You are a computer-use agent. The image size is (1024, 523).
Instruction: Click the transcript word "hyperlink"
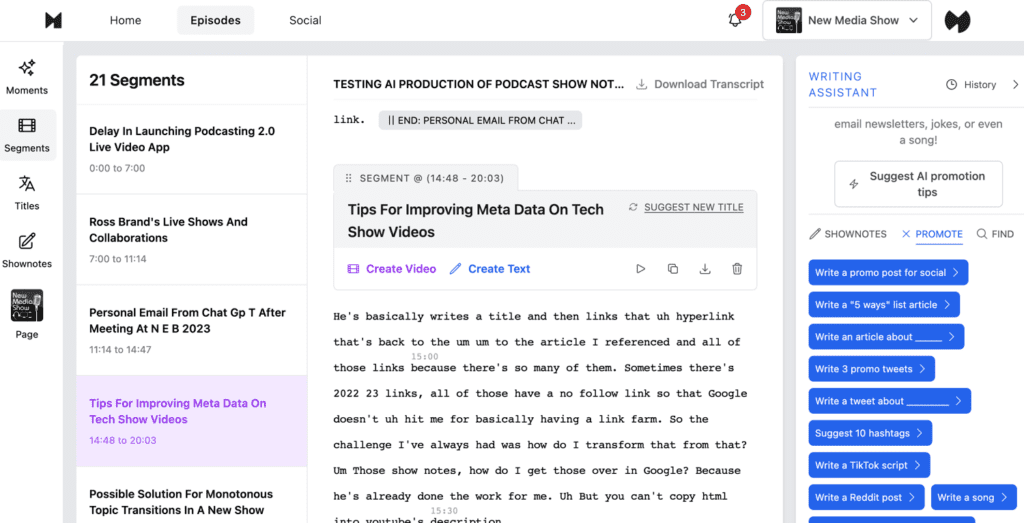pos(705,317)
